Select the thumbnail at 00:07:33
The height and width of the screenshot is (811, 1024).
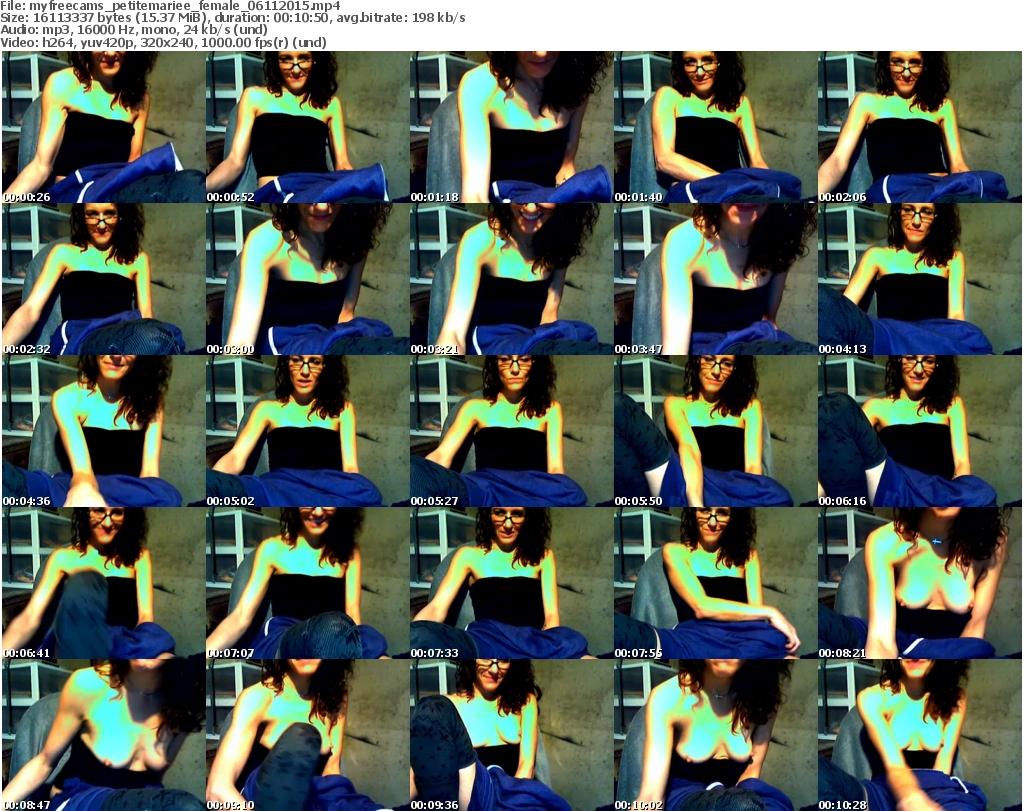(511, 583)
